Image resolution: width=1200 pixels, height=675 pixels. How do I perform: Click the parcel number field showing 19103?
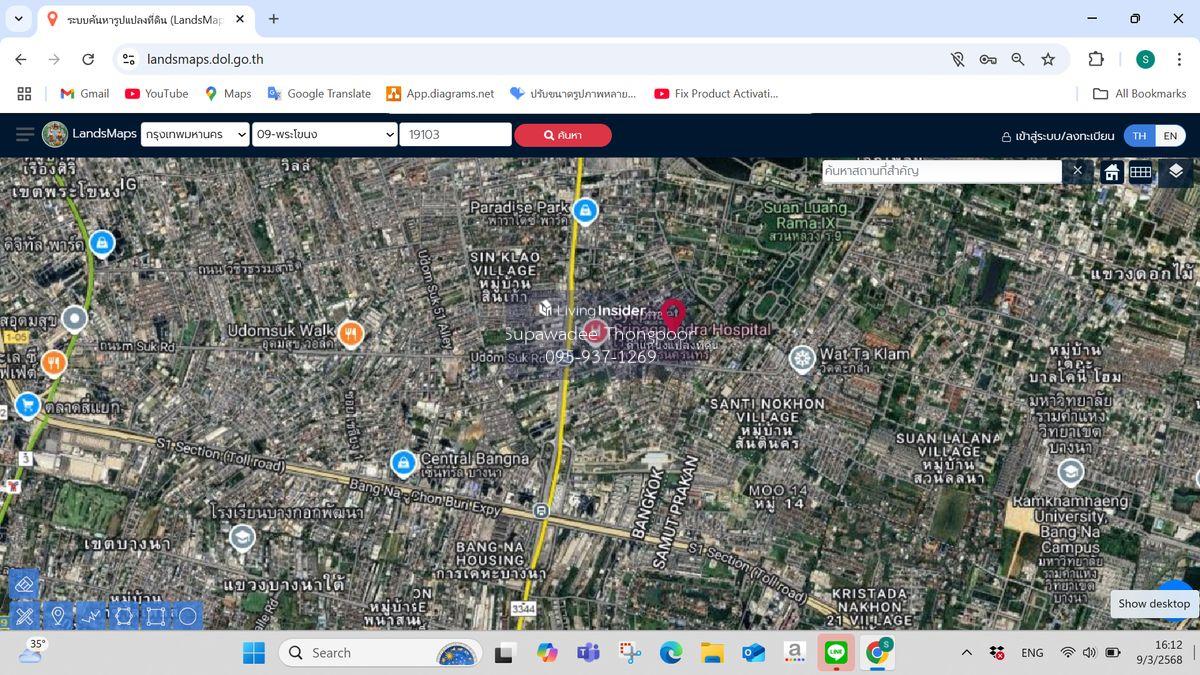455,134
